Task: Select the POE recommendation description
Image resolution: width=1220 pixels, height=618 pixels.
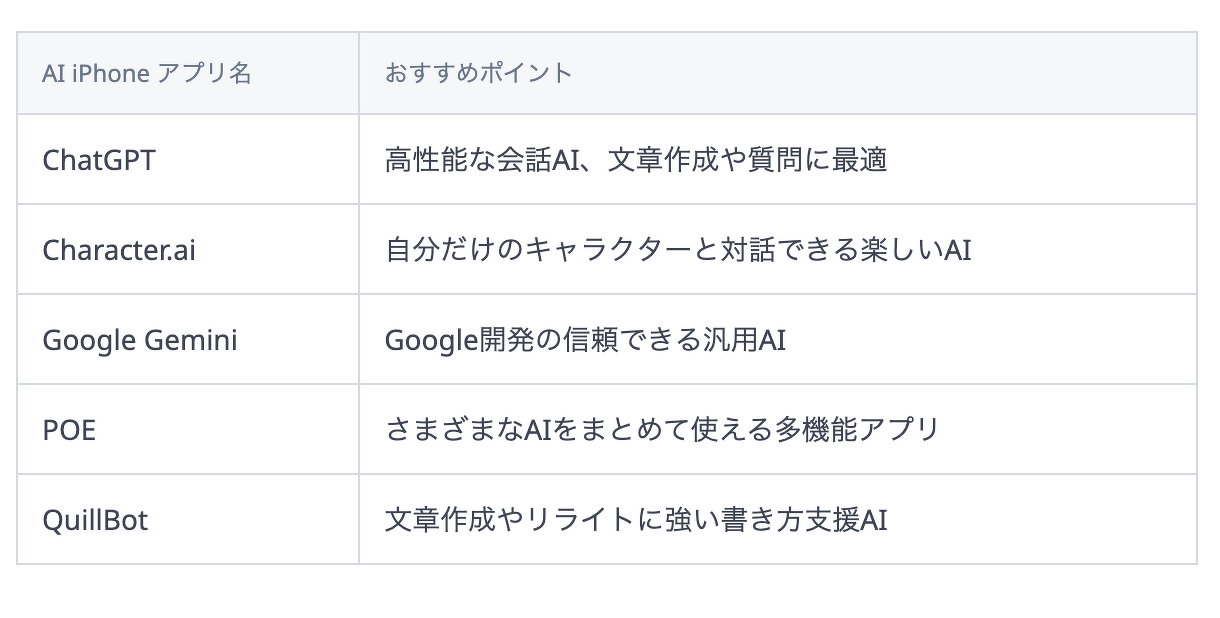Action: (662, 430)
